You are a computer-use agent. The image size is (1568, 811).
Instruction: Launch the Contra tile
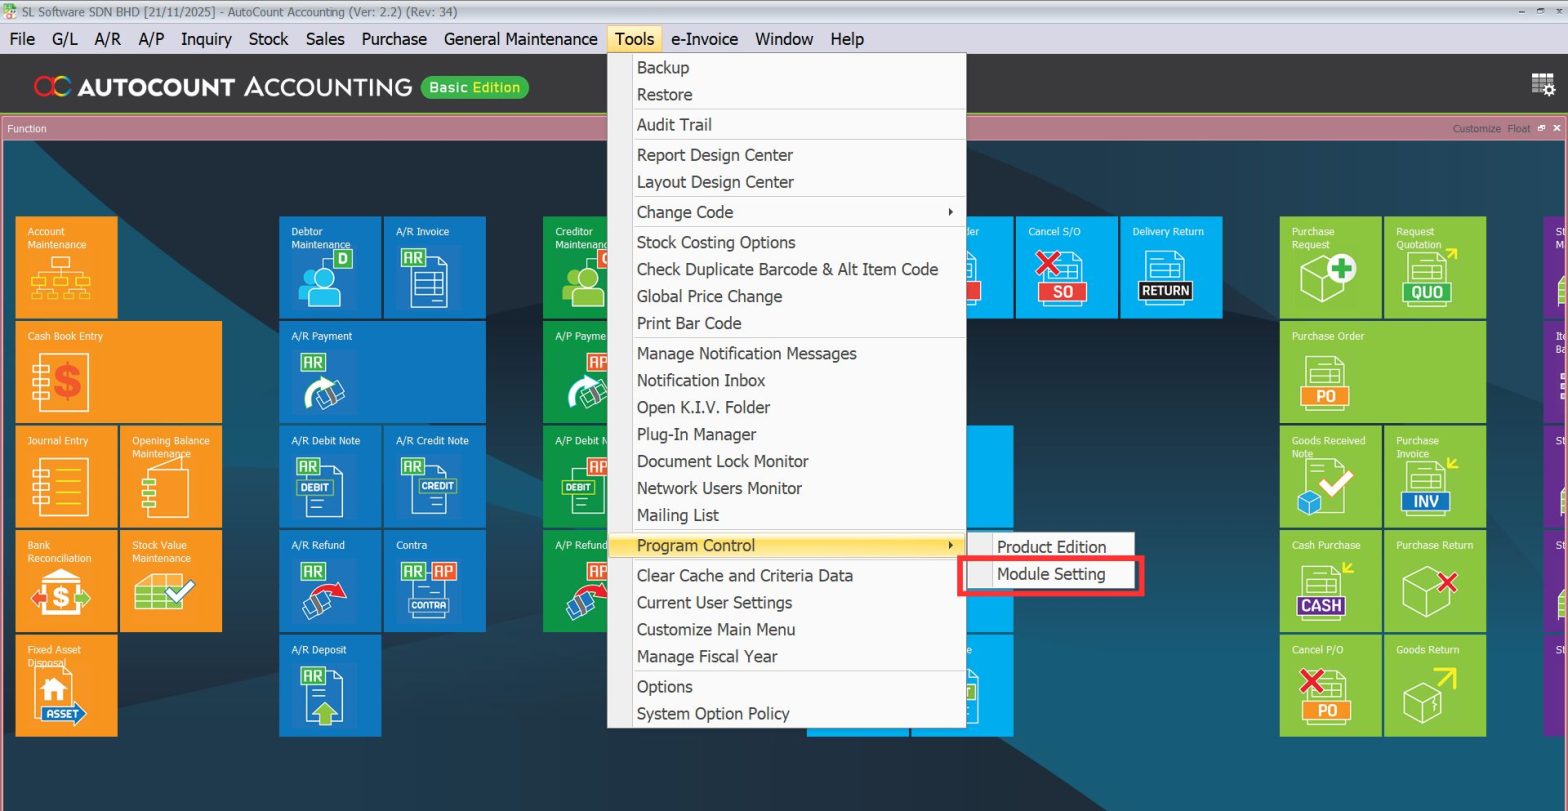[x=435, y=581]
